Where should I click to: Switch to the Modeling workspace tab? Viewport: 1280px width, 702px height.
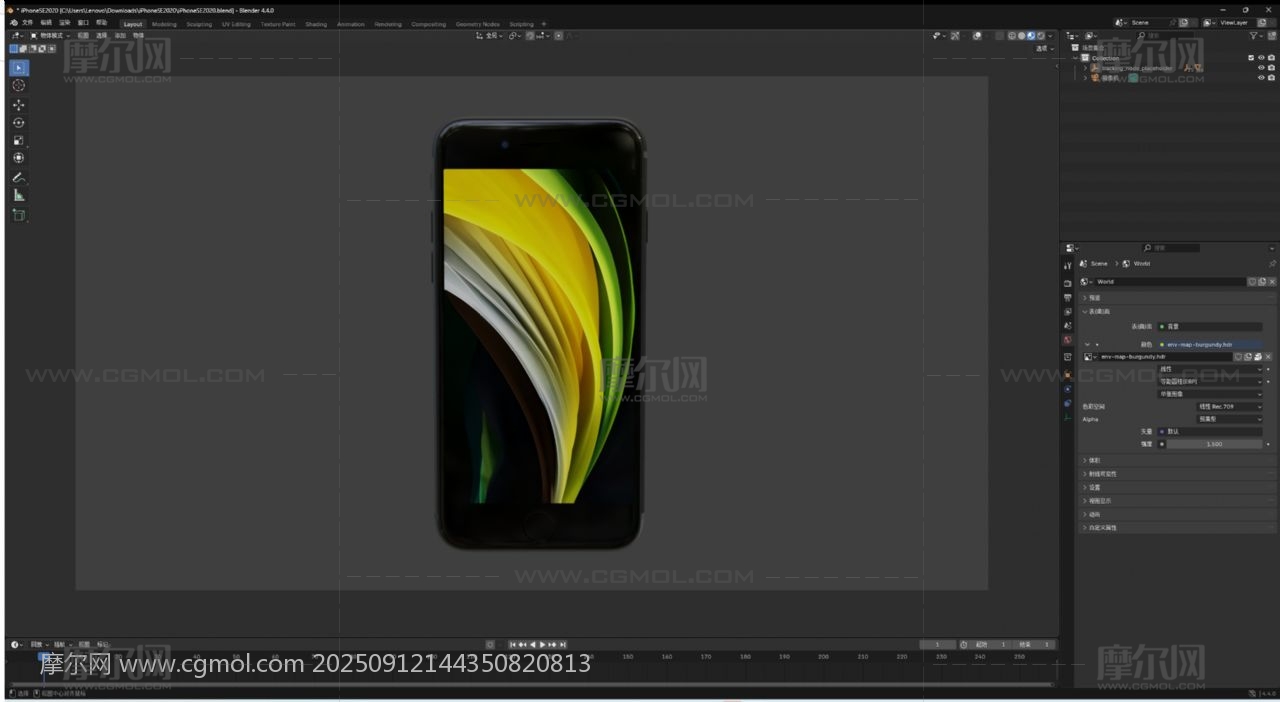(x=164, y=24)
